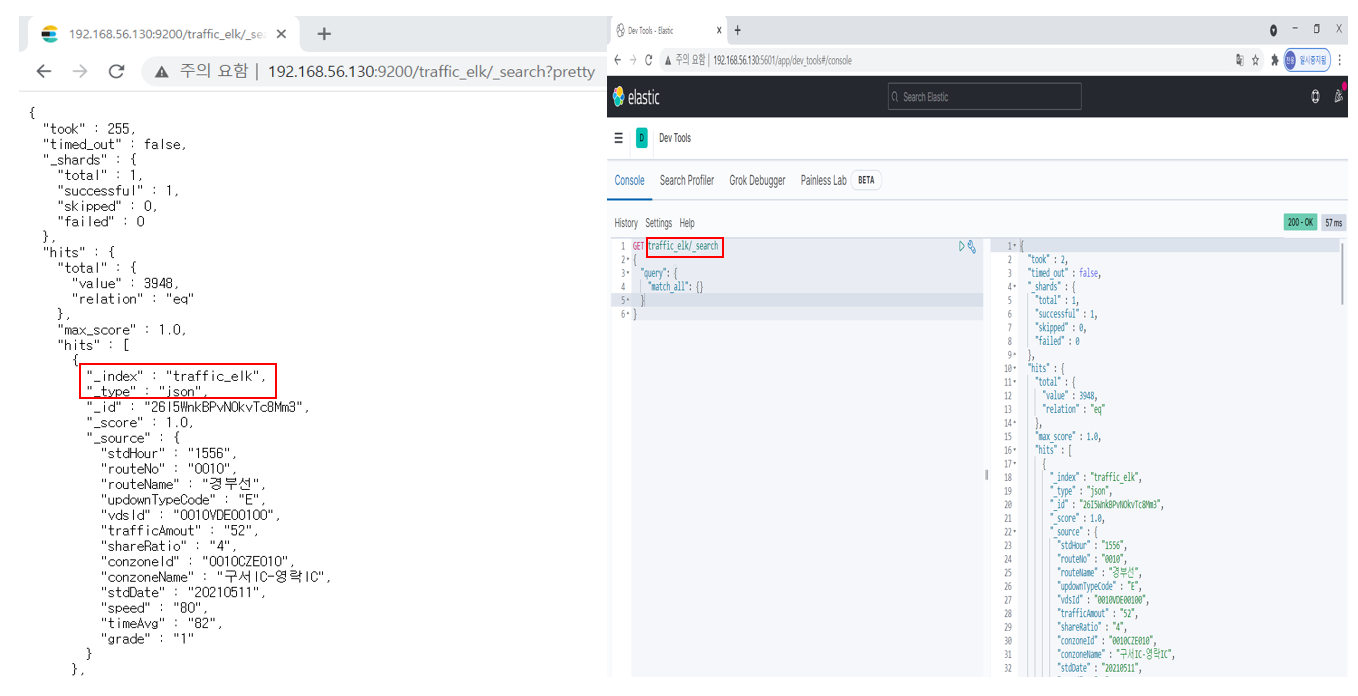Screen dimensions: 1358x696
Task: Open the History panel in Console
Action: 626,222
